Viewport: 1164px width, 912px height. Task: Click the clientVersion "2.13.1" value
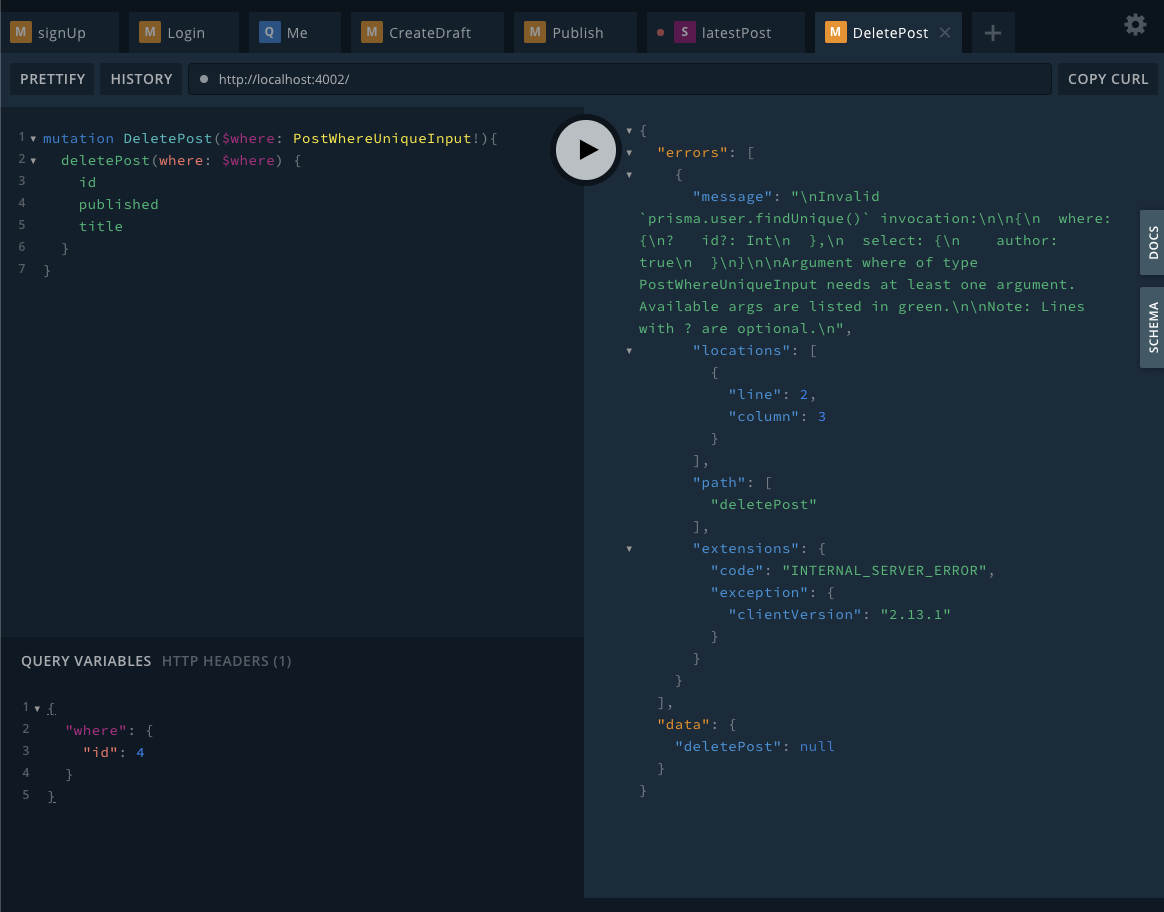915,614
